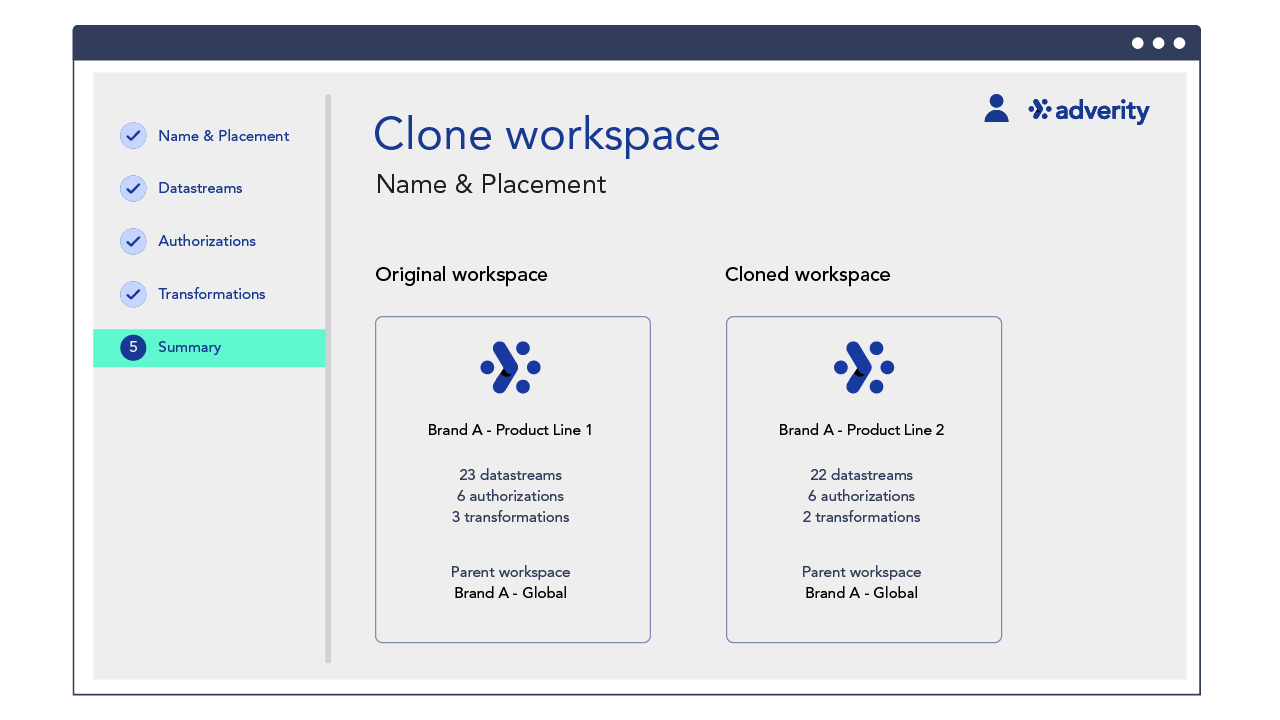Click Brand A - Global in original card
The height and width of the screenshot is (720, 1280).
[511, 593]
